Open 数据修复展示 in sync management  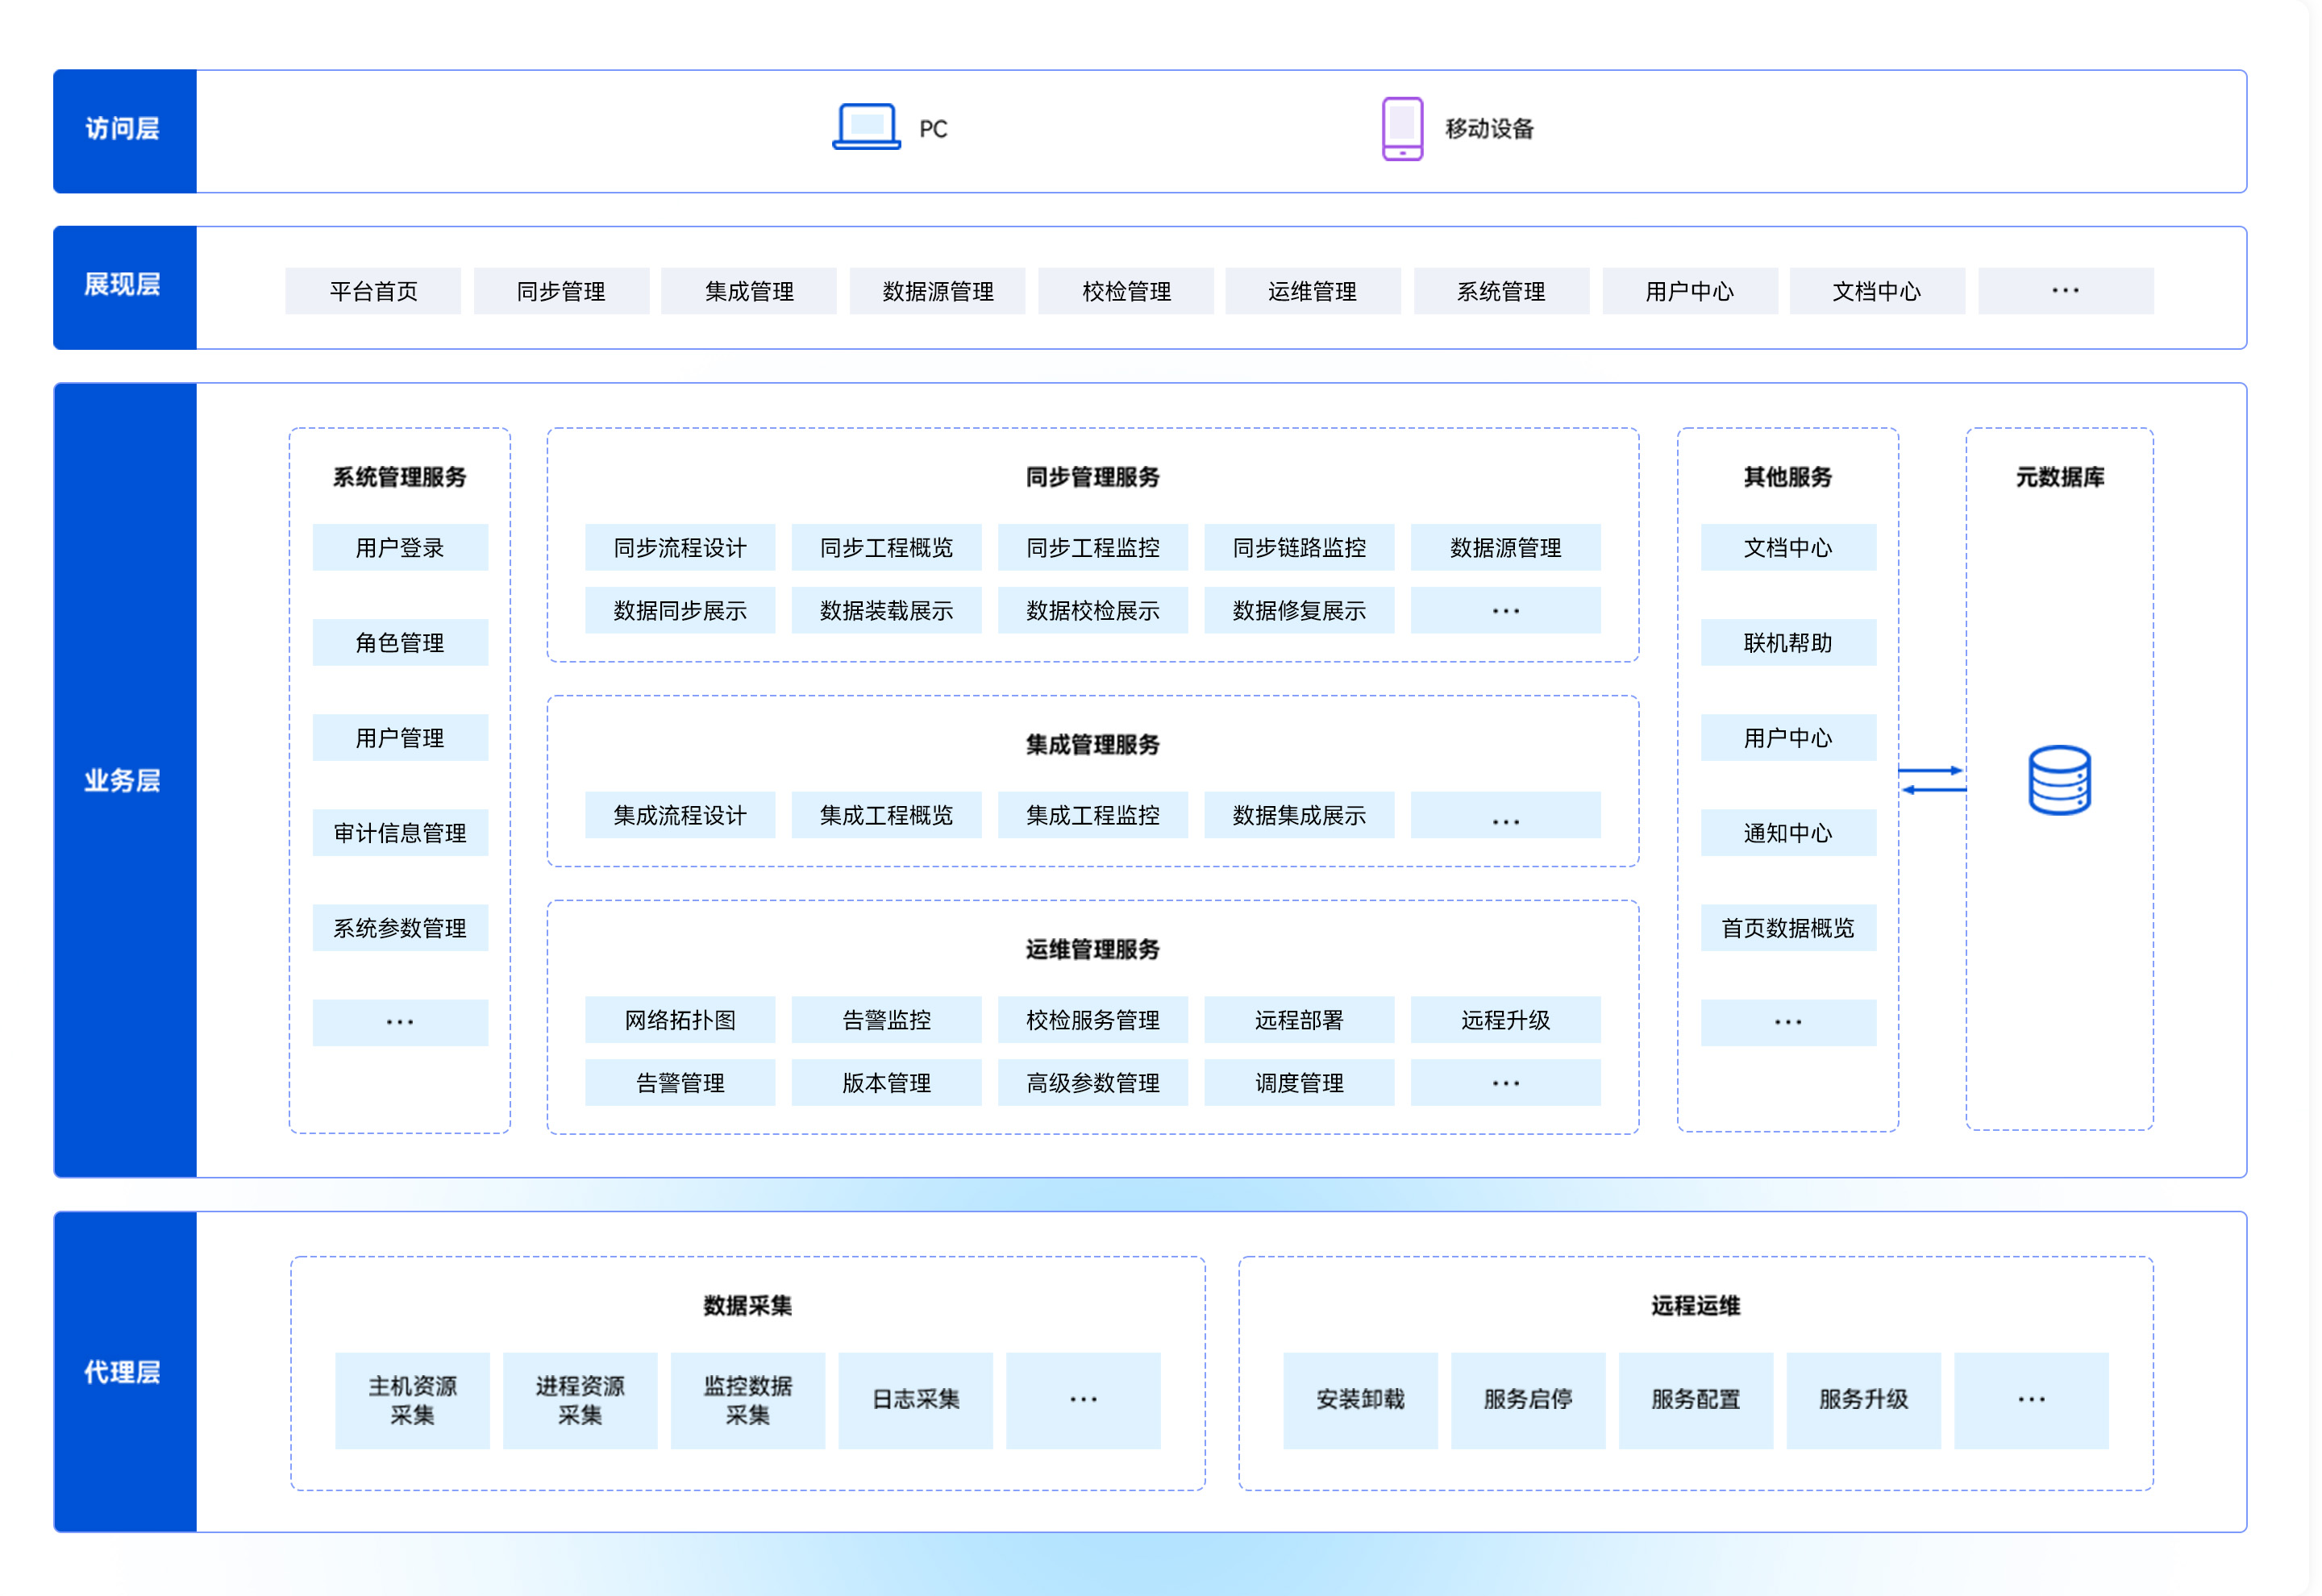(1298, 610)
